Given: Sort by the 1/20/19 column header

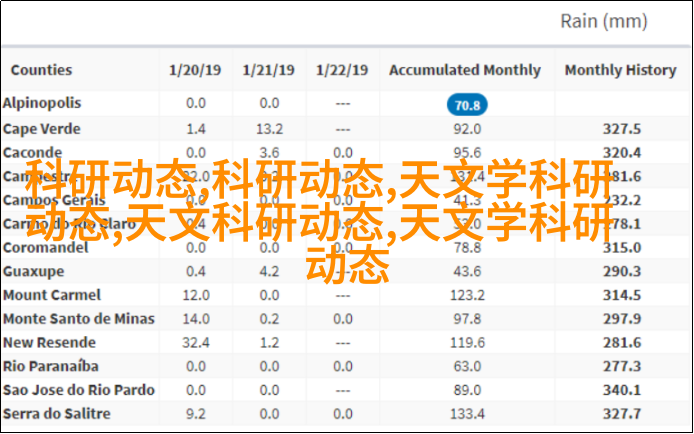Looking at the screenshot, I should 195,70.
